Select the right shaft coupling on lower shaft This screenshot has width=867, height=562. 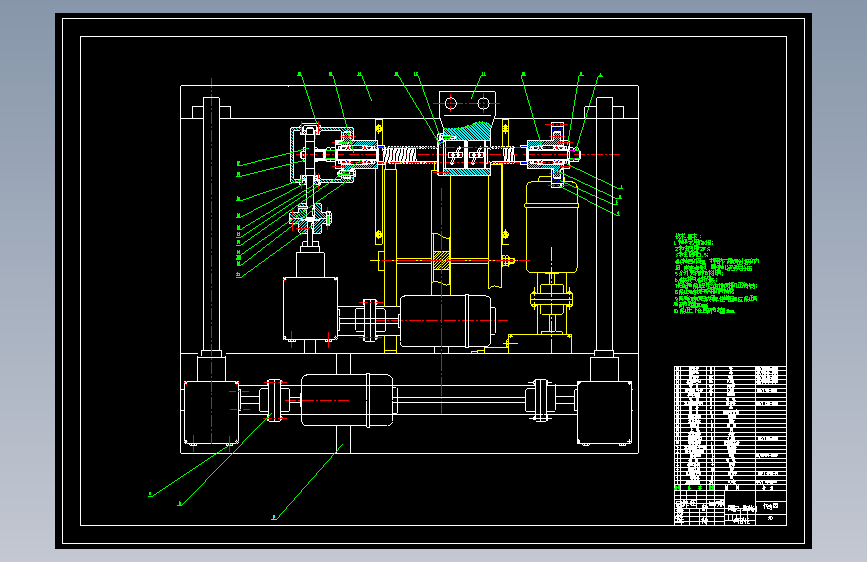tap(541, 400)
